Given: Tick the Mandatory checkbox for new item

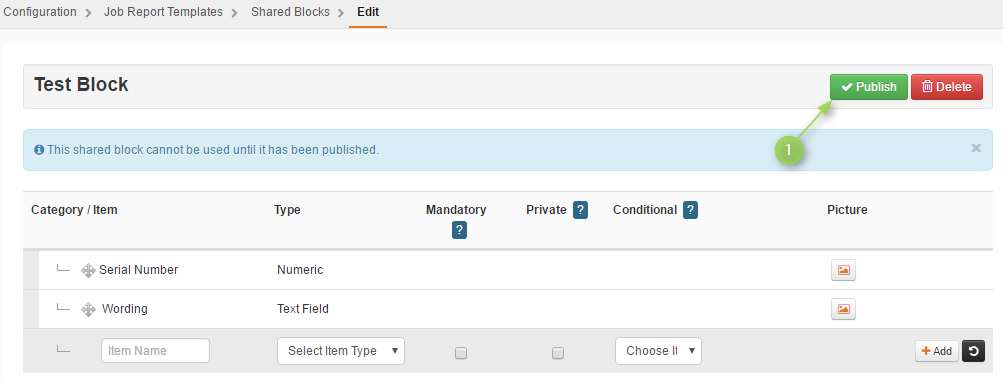Looking at the screenshot, I should coord(461,353).
